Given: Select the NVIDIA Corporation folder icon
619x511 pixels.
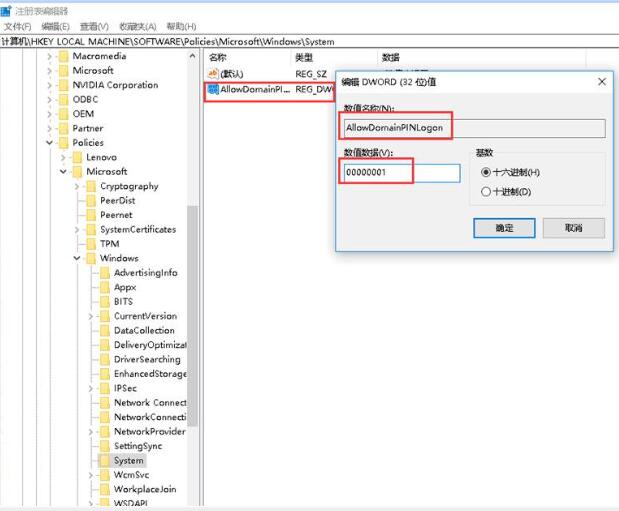Looking at the screenshot, I should tap(64, 85).
